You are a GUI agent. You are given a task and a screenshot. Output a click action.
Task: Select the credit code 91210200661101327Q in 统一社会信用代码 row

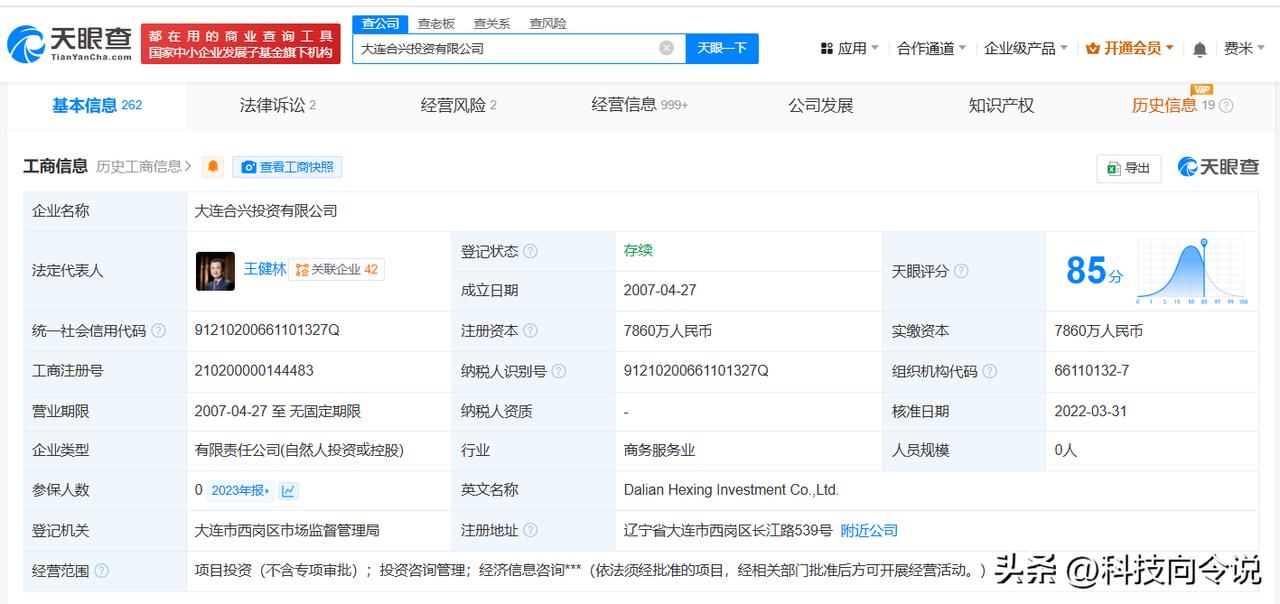point(267,330)
